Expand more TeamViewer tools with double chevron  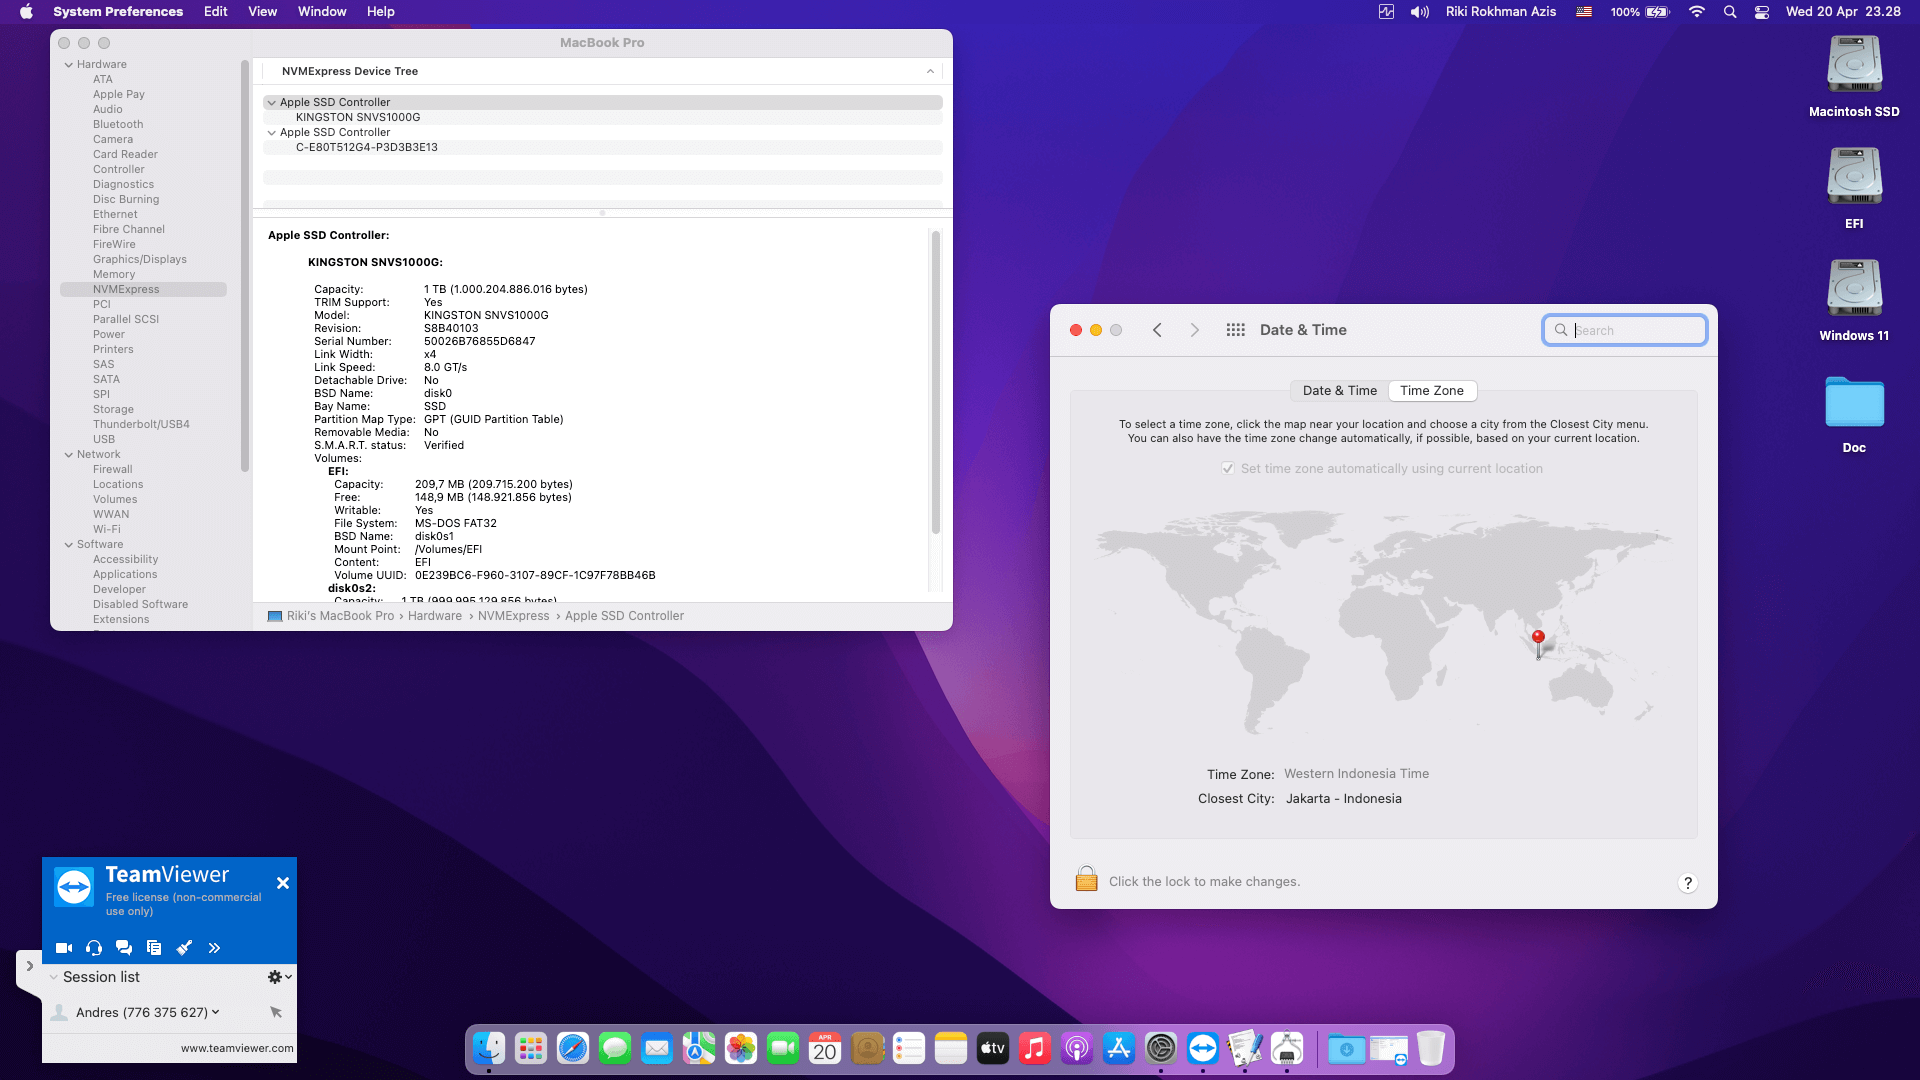pos(214,948)
